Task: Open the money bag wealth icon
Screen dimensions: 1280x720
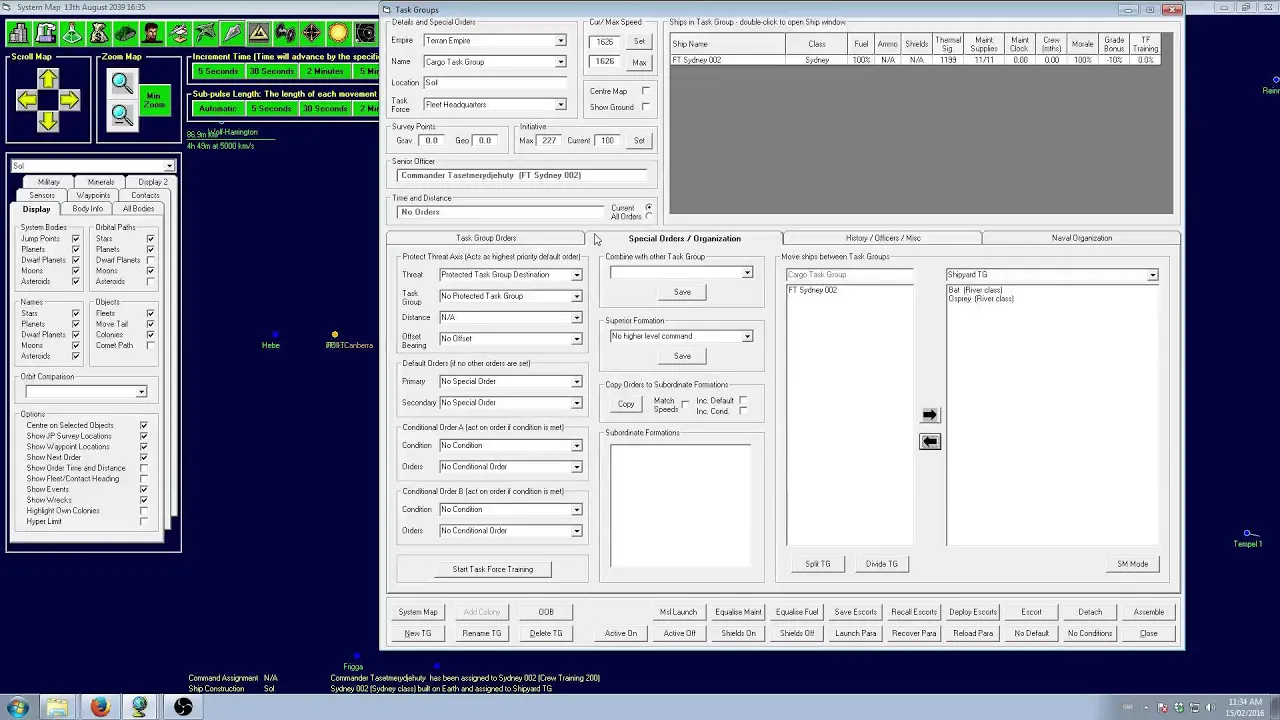Action: (98, 34)
